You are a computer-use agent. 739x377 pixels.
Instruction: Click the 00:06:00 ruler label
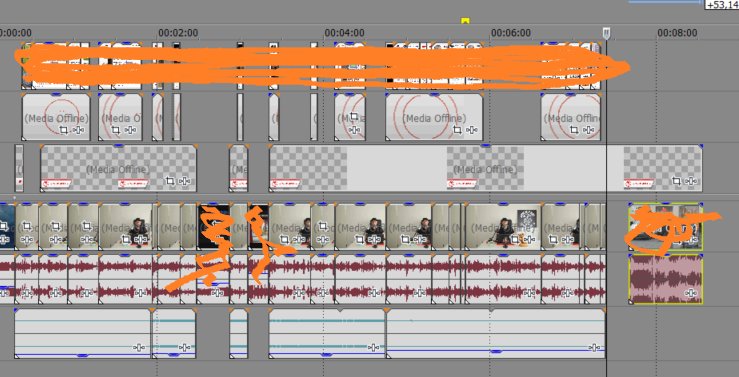[511, 33]
